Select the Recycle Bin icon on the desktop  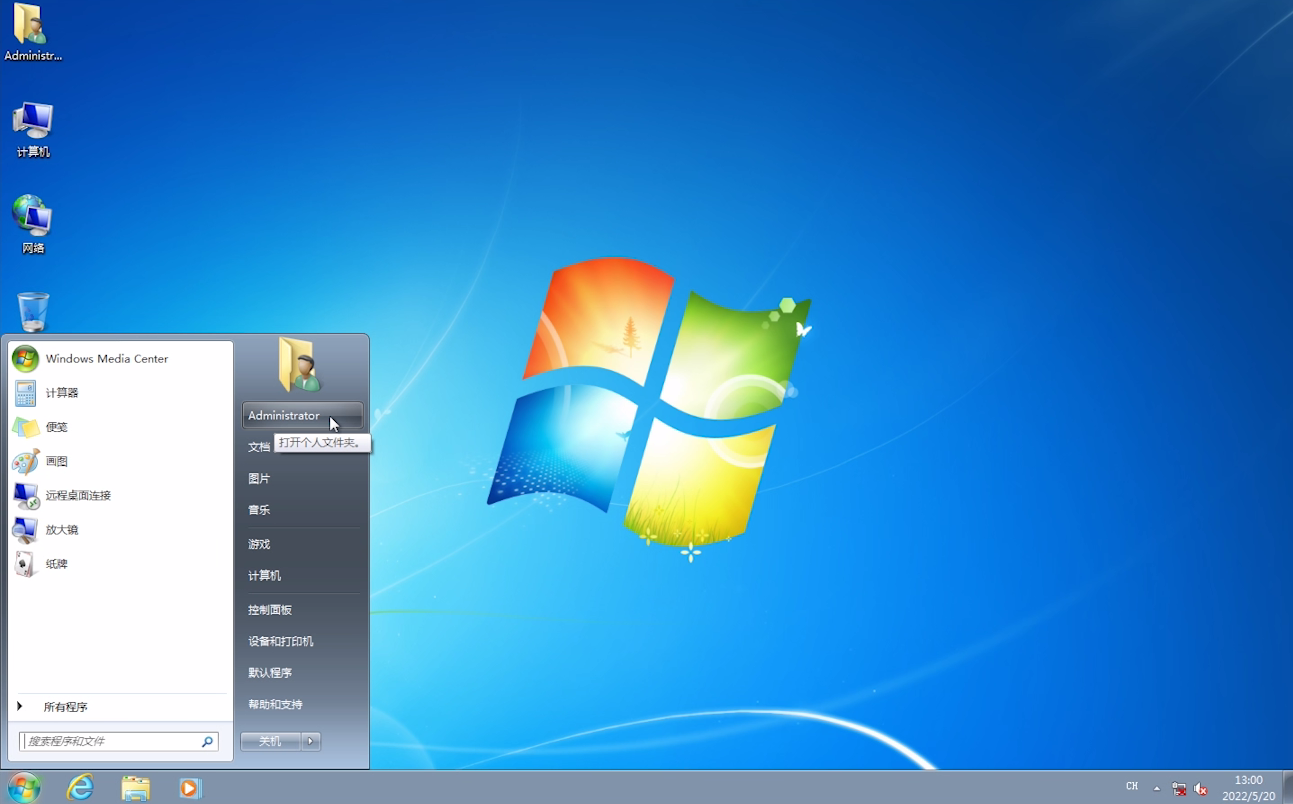(x=33, y=312)
